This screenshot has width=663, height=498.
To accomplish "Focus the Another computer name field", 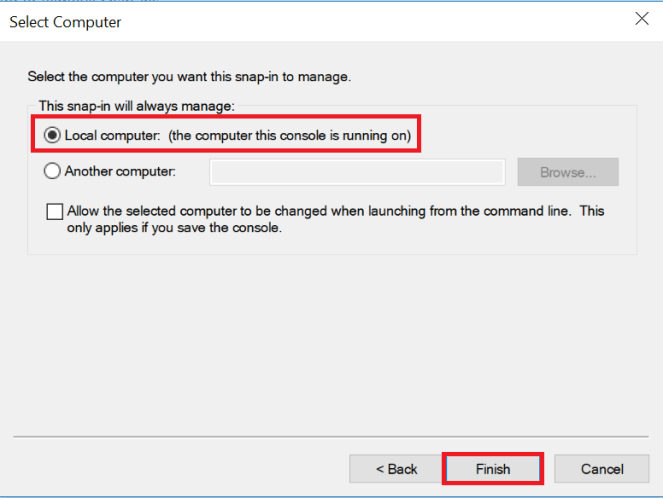I will pos(356,172).
